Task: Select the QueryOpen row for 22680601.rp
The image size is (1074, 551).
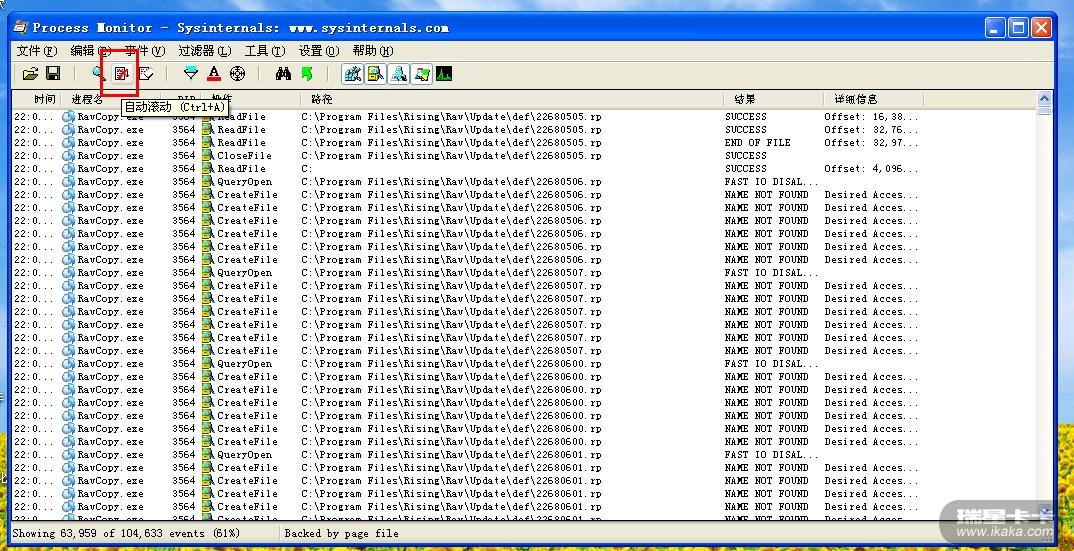Action: [x=525, y=455]
